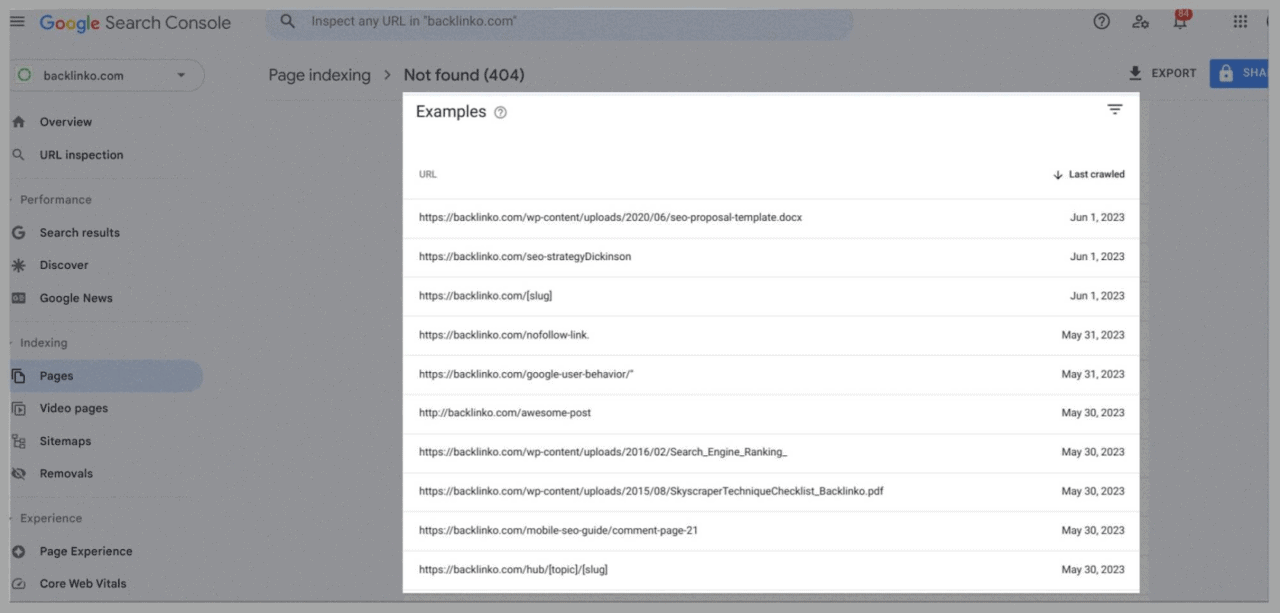The image size is (1280, 613).
Task: Click Page indexing breadcrumb link
Action: (x=319, y=75)
